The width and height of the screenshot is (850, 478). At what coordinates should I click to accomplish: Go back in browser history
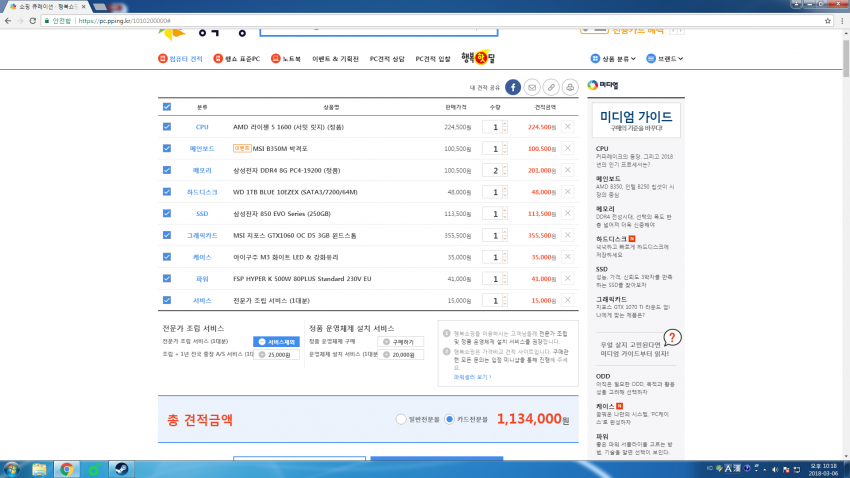8,21
